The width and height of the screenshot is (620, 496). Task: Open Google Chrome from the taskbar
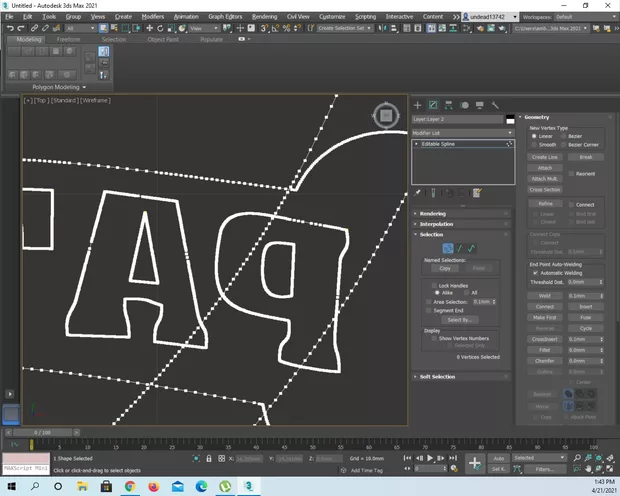(130, 486)
